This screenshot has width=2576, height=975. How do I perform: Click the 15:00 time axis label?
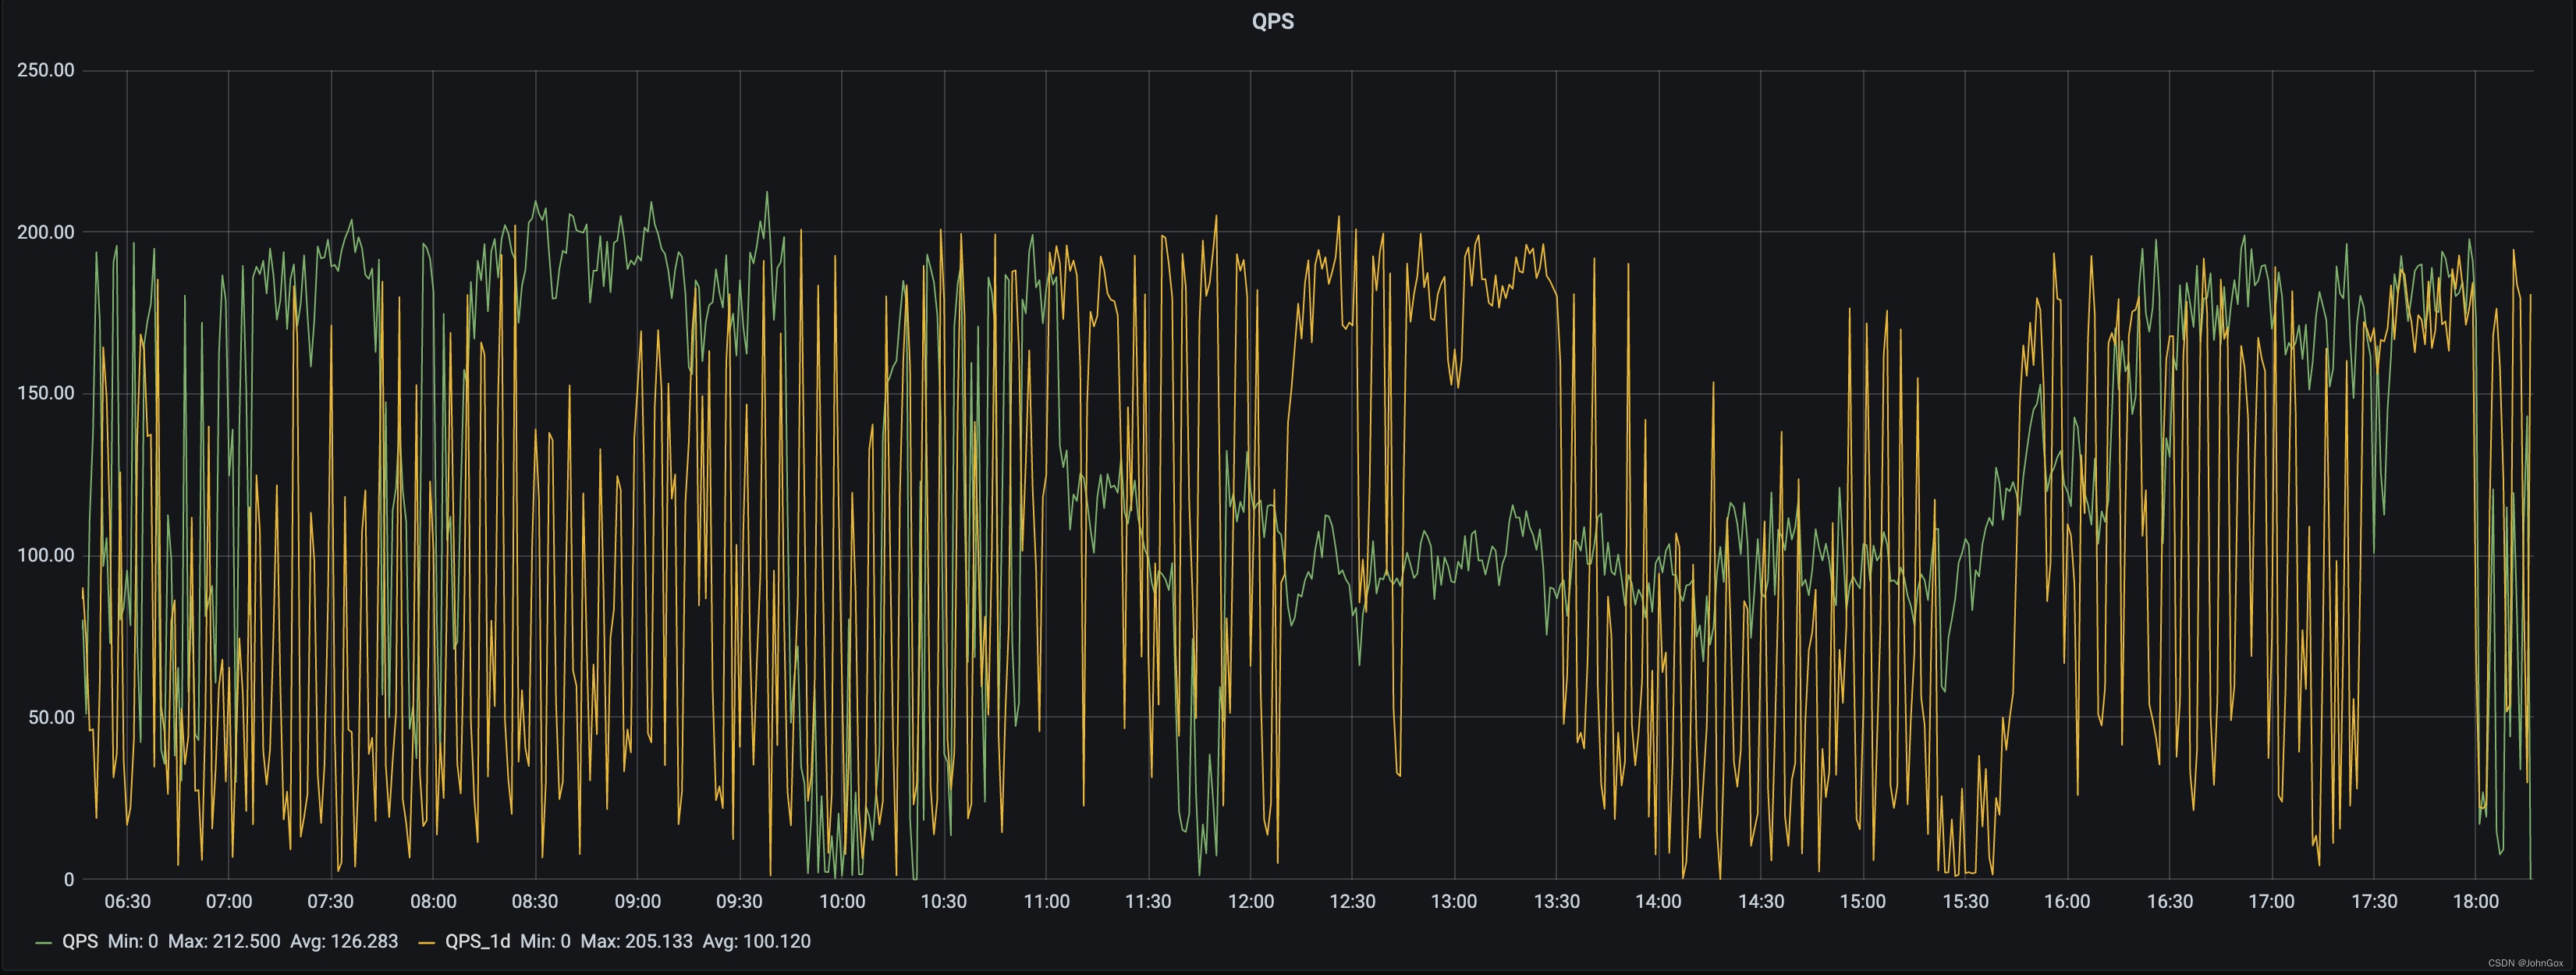(1862, 901)
